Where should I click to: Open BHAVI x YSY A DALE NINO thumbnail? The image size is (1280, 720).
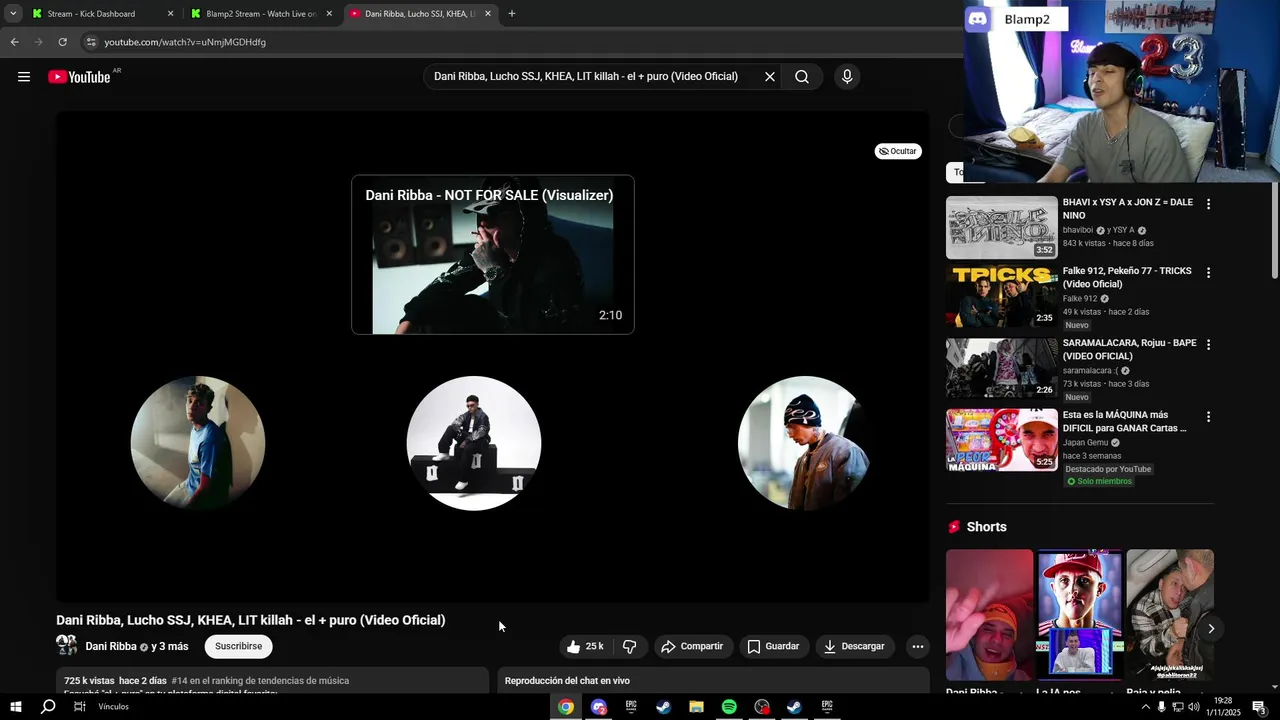[x=1001, y=228]
